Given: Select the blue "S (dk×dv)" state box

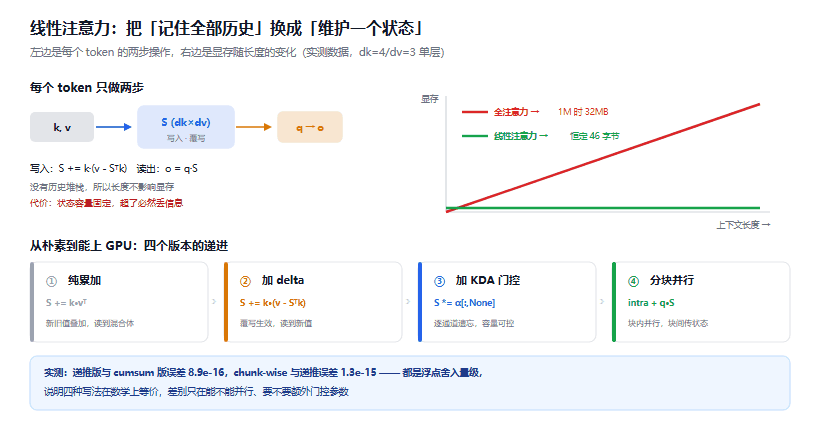Looking at the screenshot, I should coord(186,127).
